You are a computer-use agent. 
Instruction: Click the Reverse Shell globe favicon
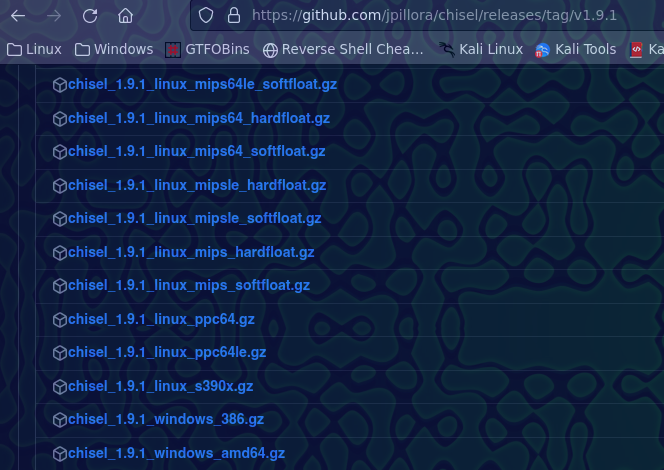click(x=270, y=50)
